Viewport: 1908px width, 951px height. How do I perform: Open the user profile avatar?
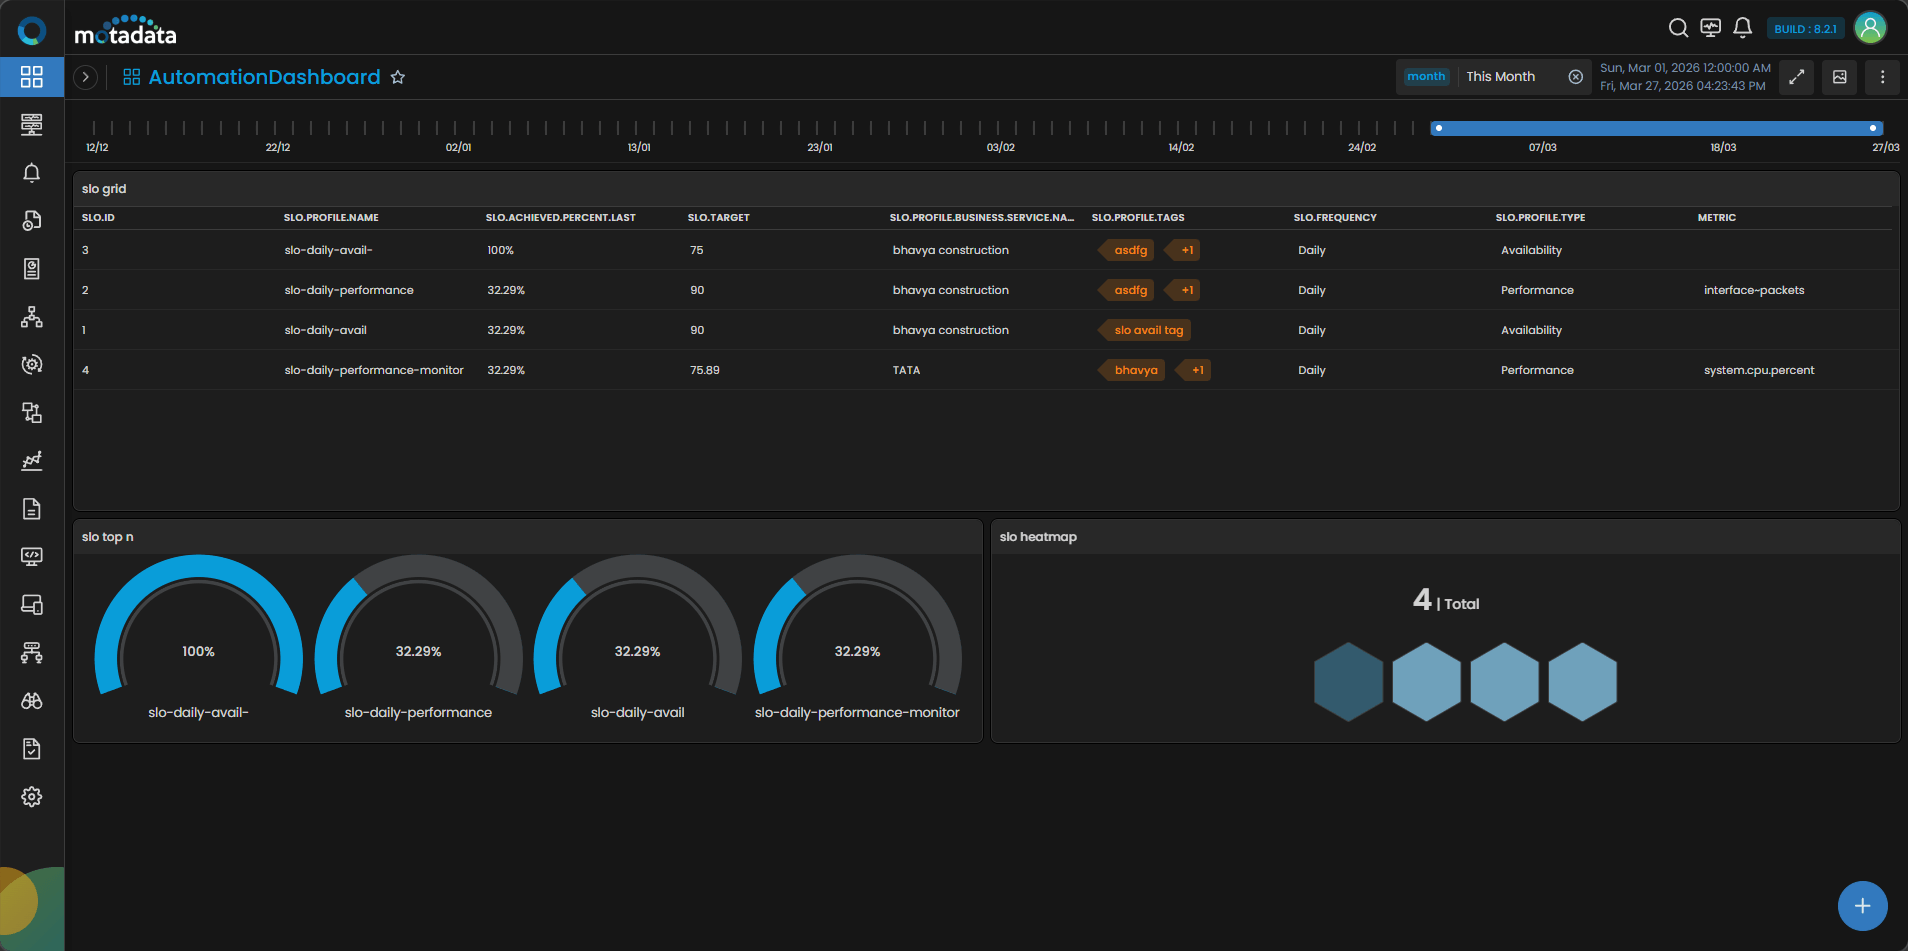(1870, 28)
